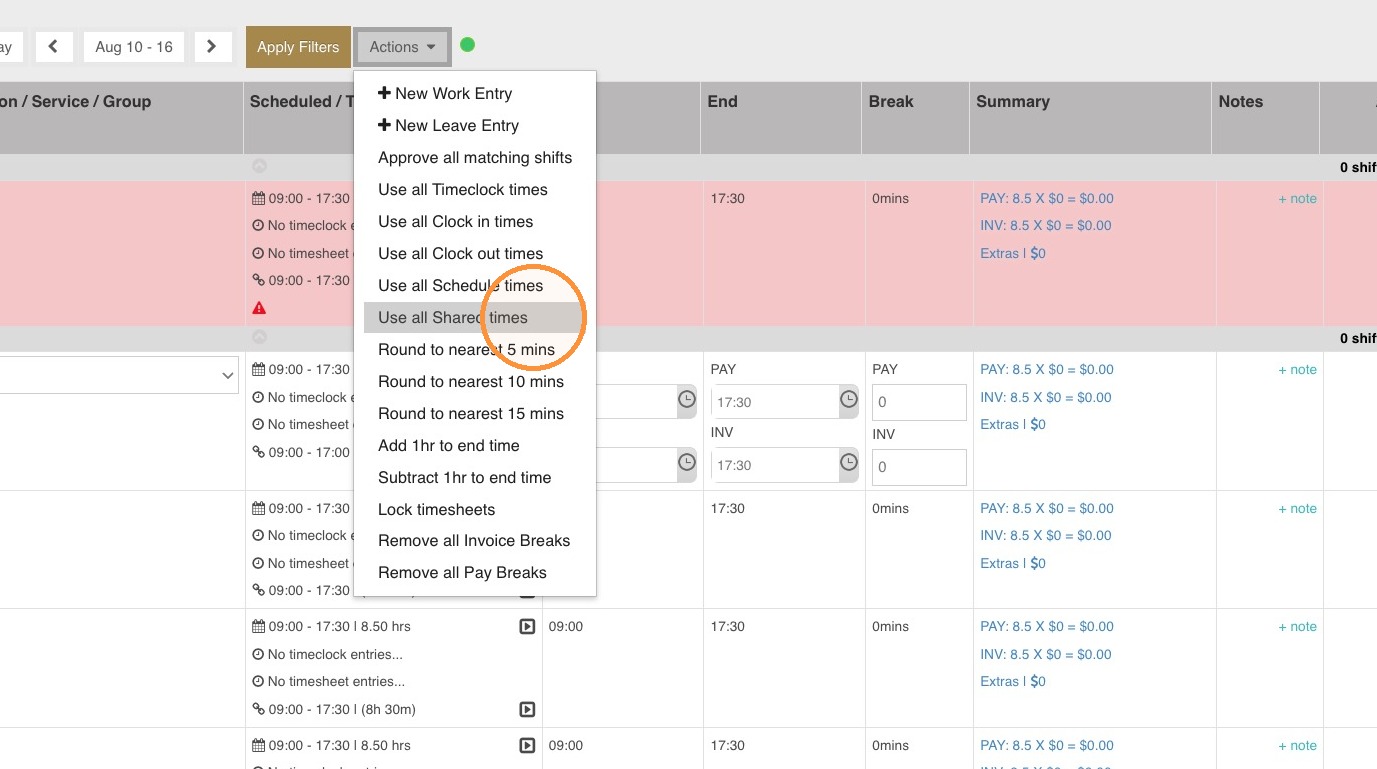The height and width of the screenshot is (769, 1377).
Task: Select 'Add 1hr to end time'
Action: 475,446
